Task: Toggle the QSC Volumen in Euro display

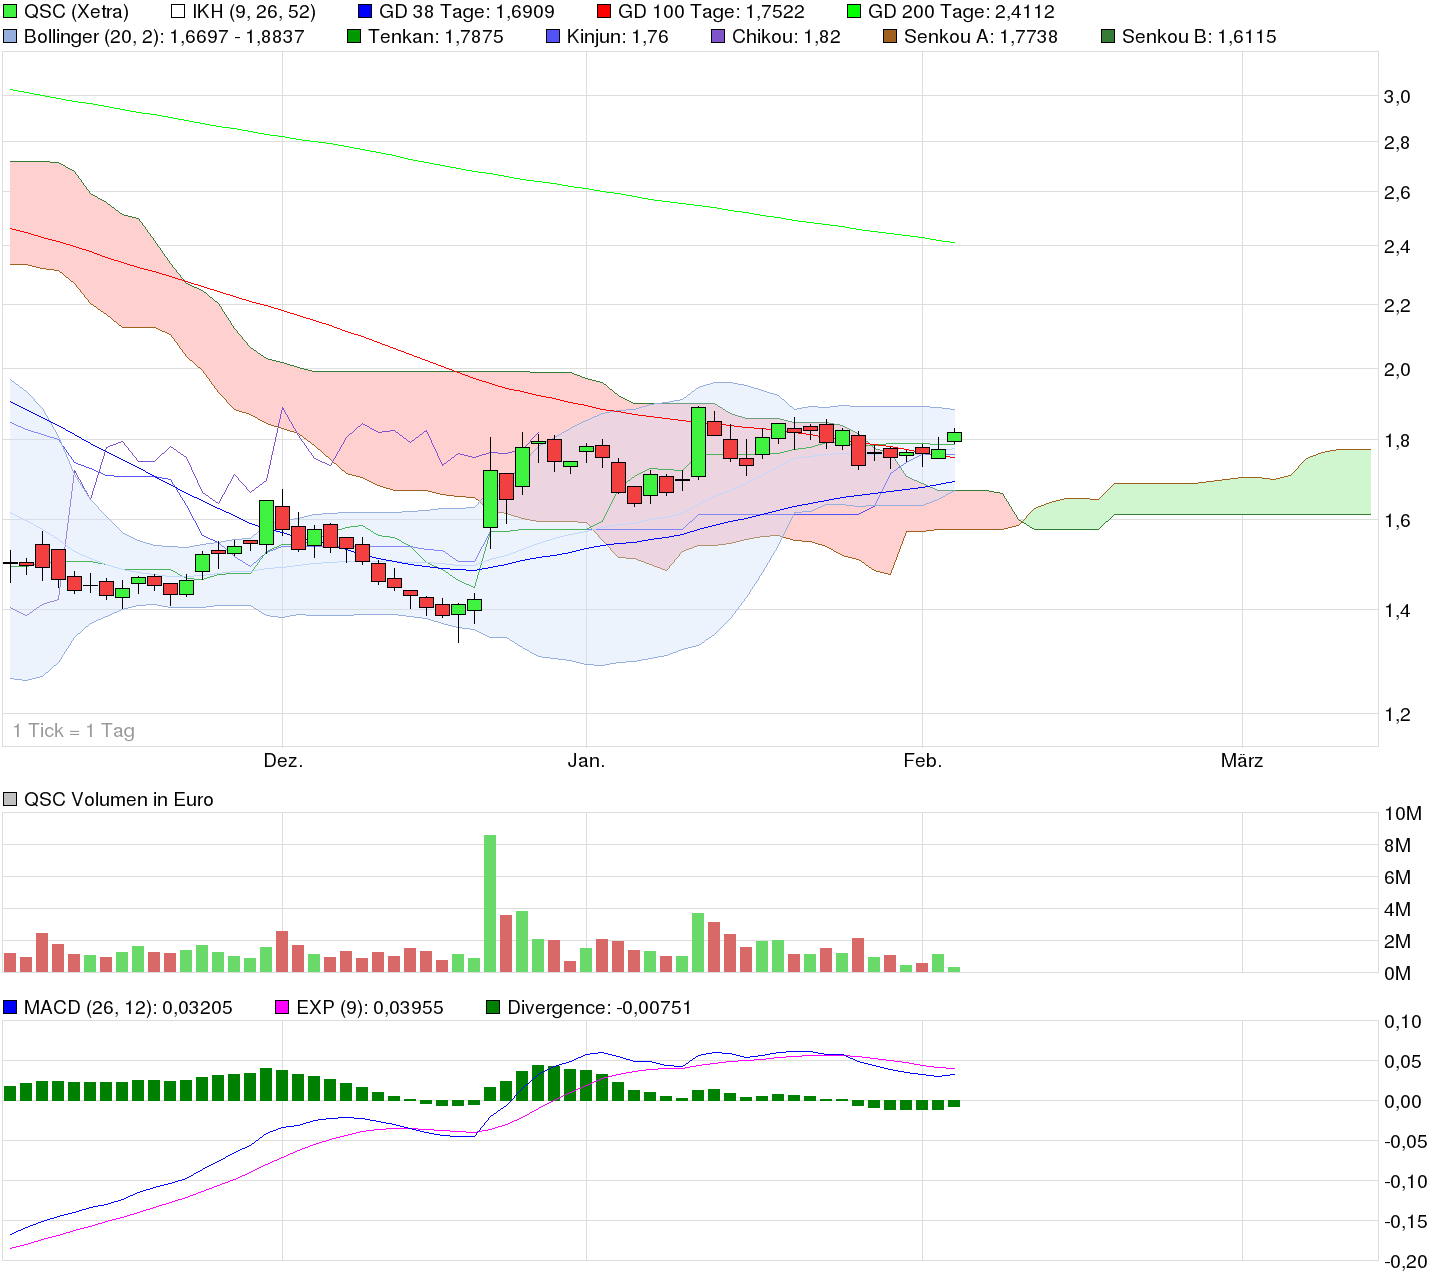Action: 10,799
